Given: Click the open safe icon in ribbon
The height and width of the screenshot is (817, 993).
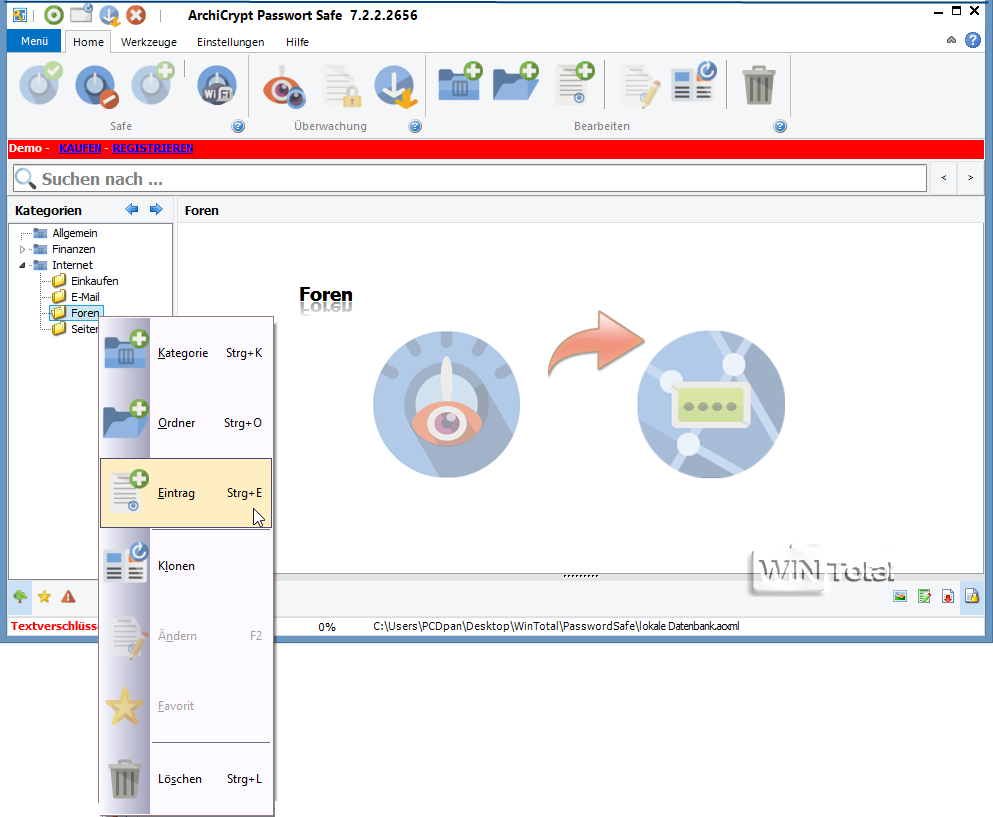Looking at the screenshot, I should click(41, 85).
